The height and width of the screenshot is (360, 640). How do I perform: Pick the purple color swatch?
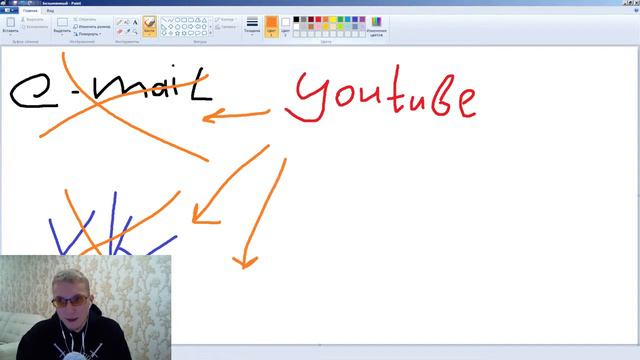click(362, 20)
